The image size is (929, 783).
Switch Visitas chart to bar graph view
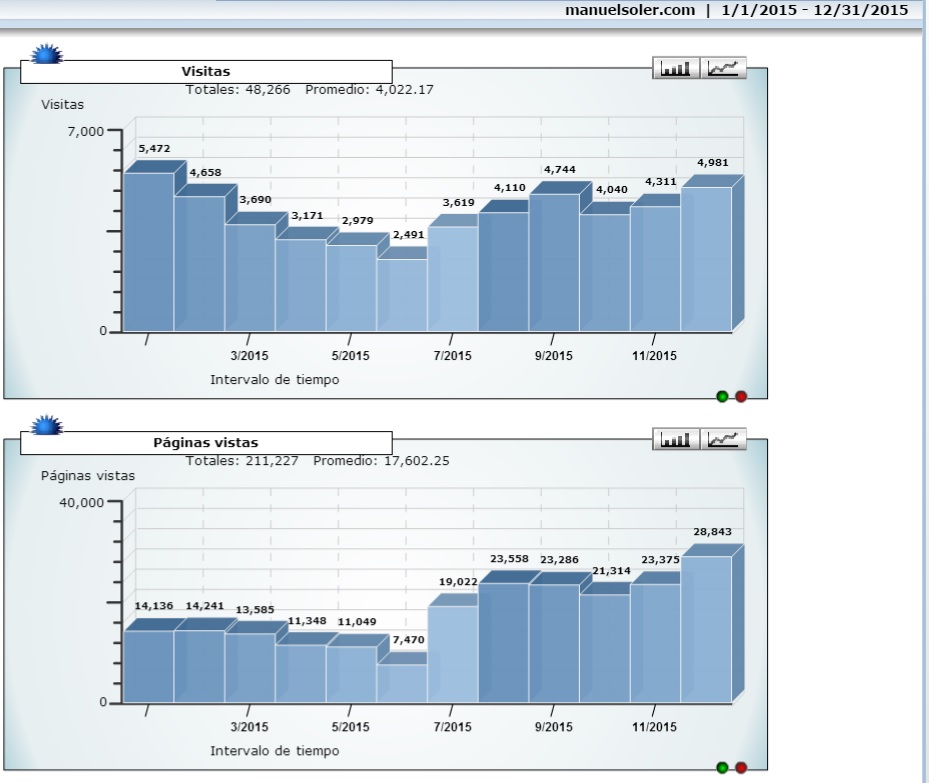676,68
